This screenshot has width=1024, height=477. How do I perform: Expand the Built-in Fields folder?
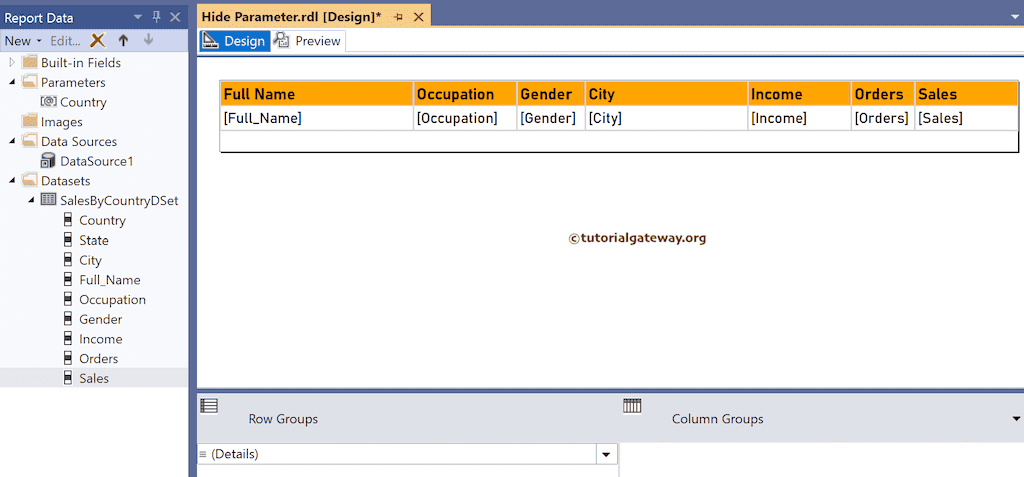coord(12,63)
